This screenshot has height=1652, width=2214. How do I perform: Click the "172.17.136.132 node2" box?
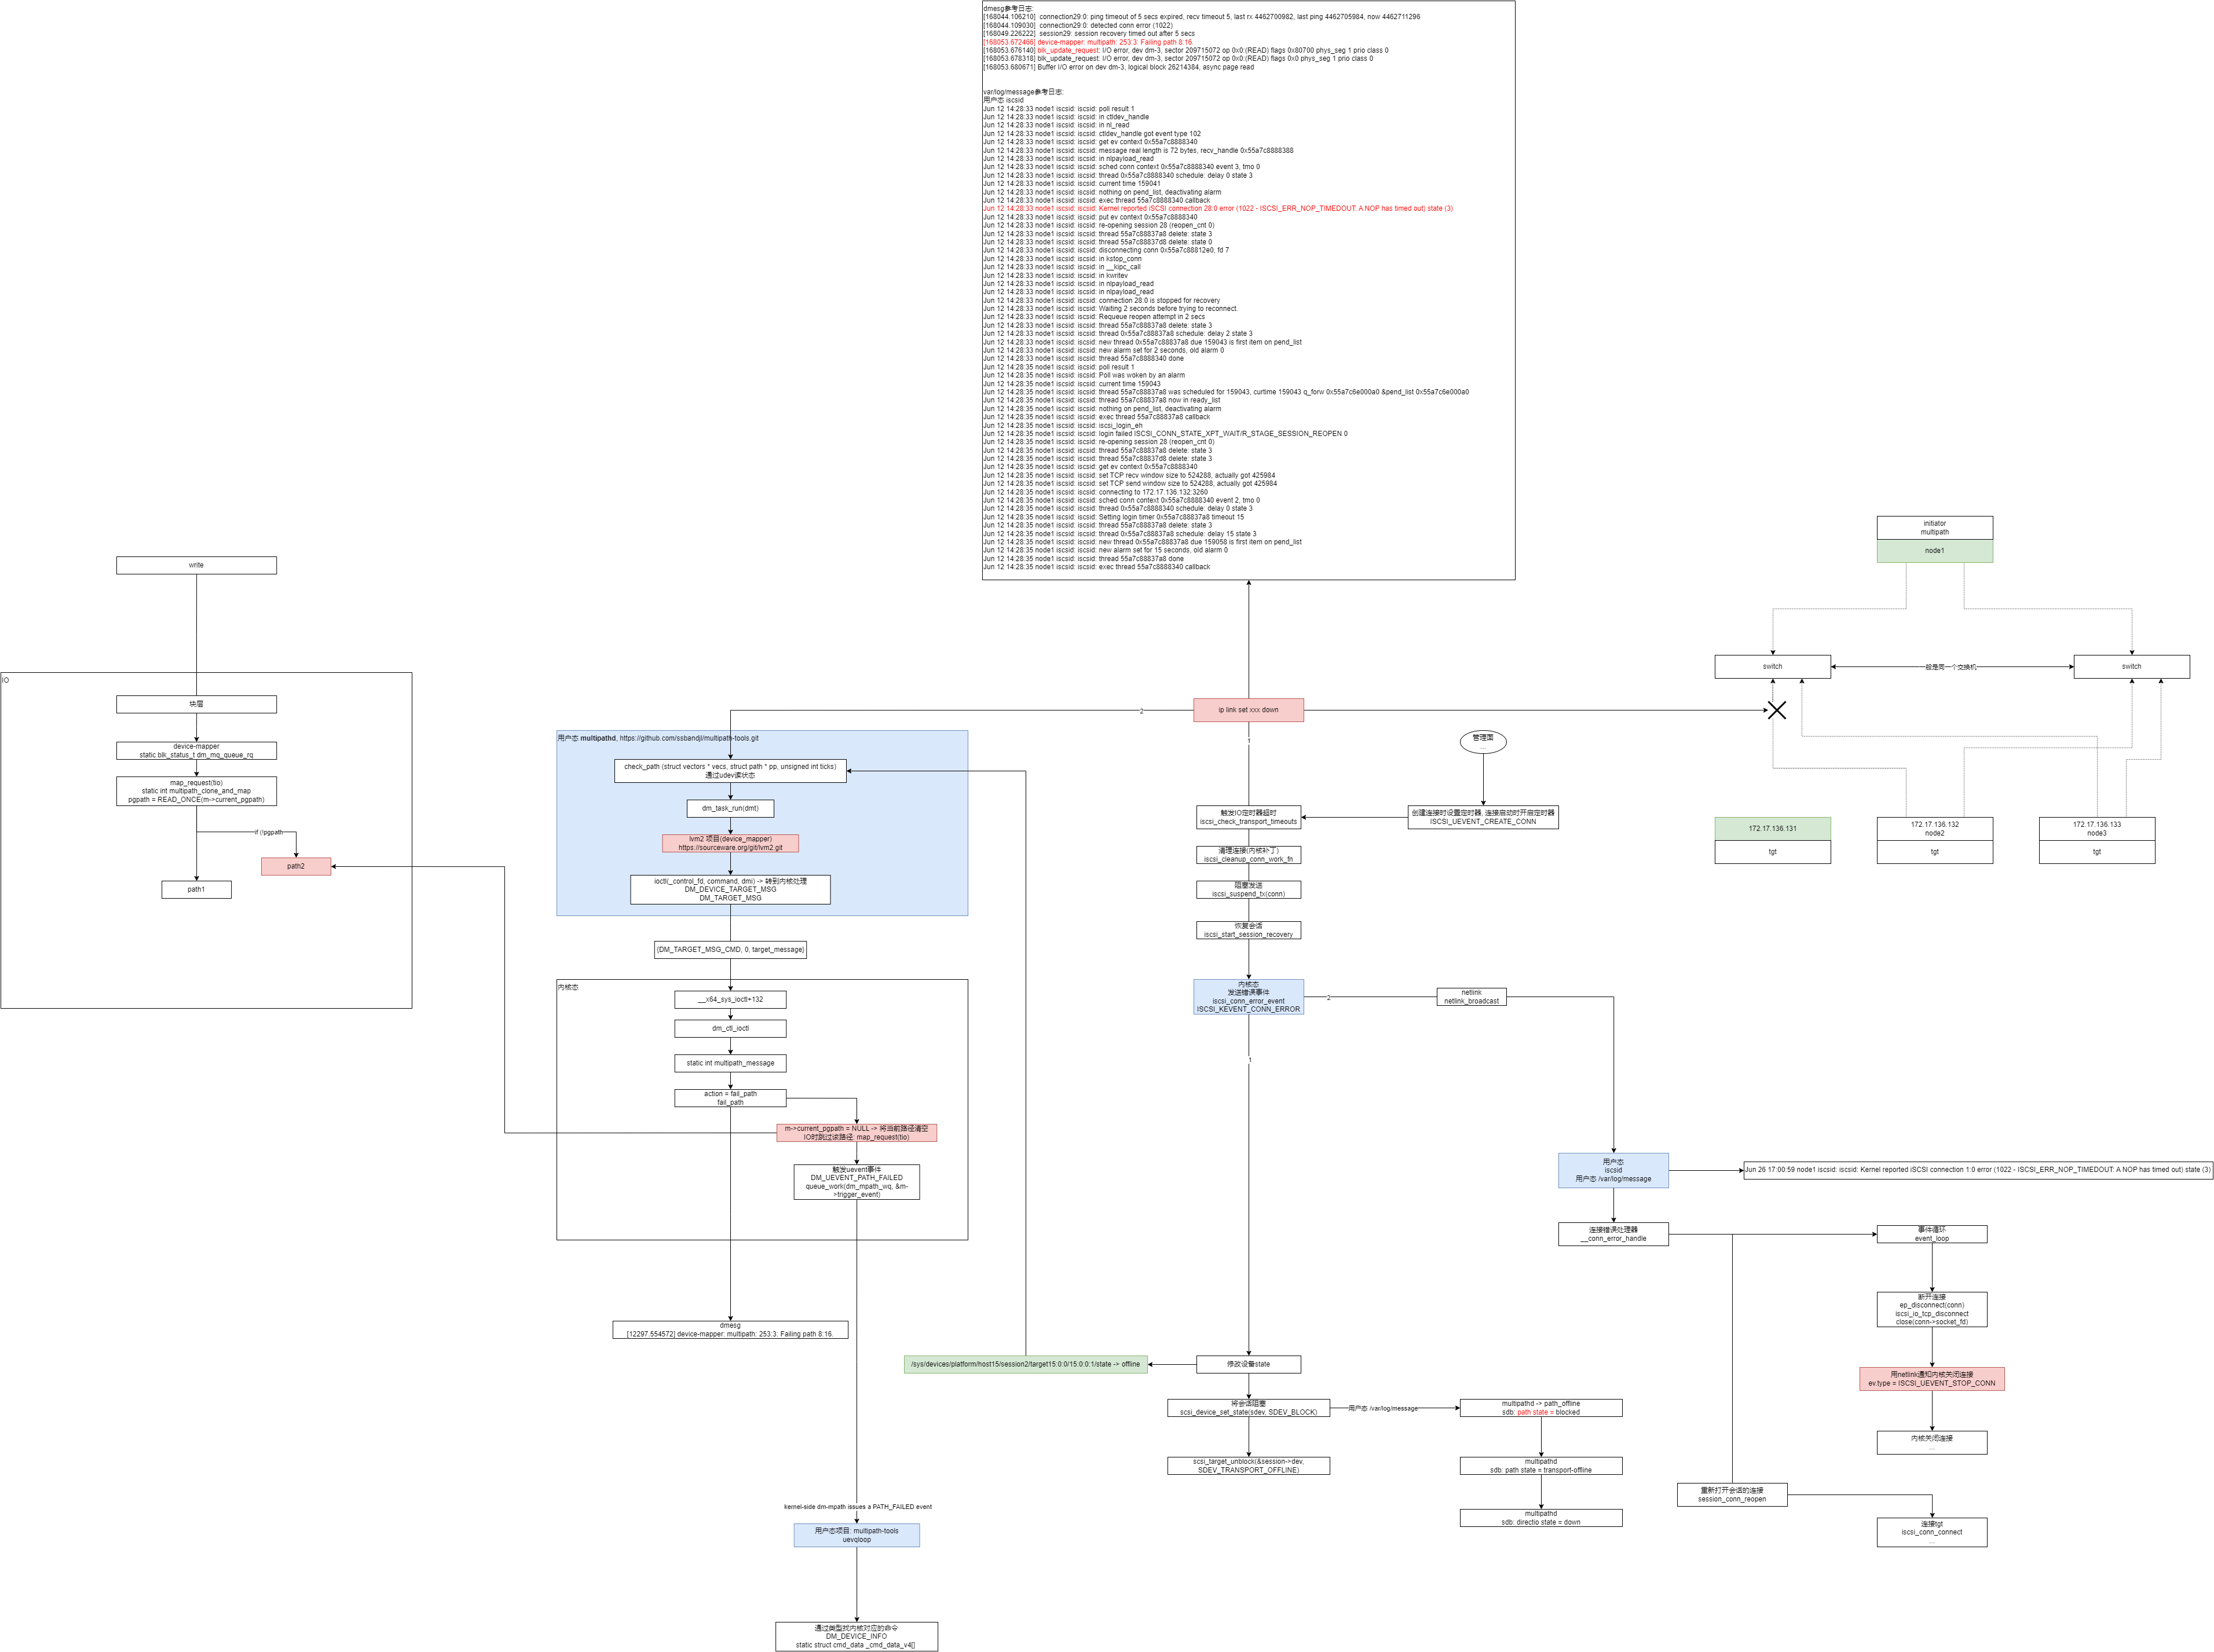pos(1934,829)
